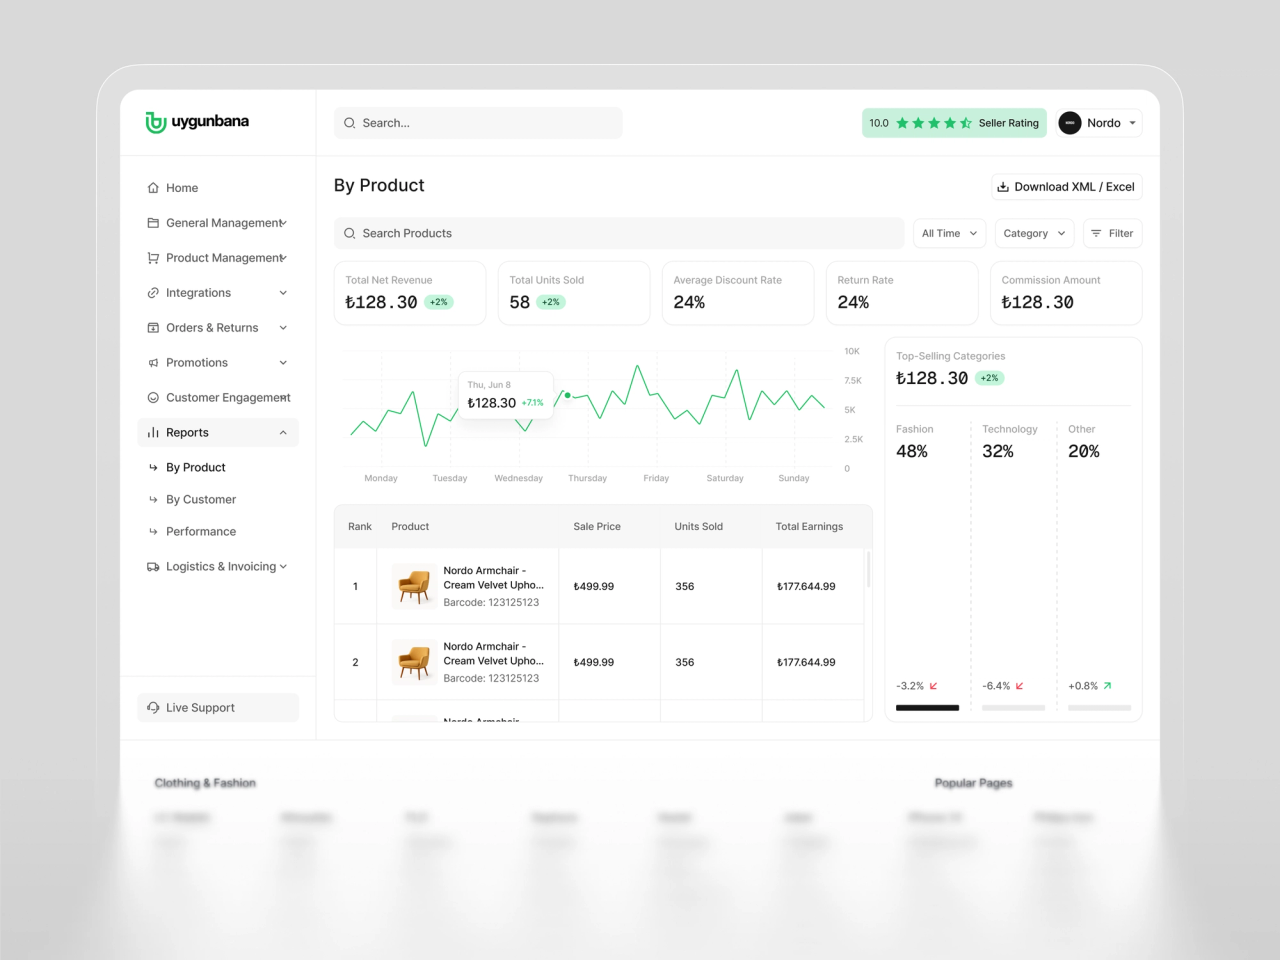Open the Performance report
The width and height of the screenshot is (1280, 960).
pos(201,531)
